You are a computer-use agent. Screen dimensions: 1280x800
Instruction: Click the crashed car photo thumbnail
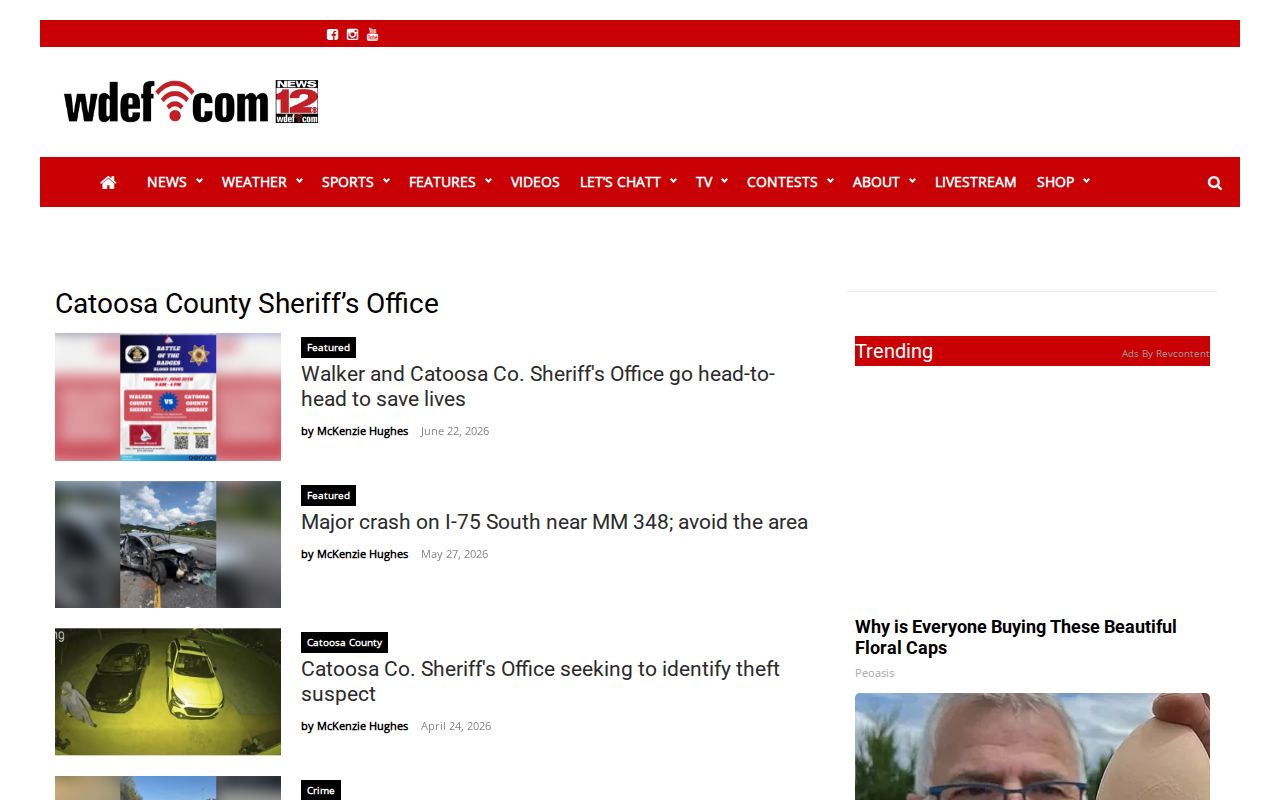click(168, 544)
